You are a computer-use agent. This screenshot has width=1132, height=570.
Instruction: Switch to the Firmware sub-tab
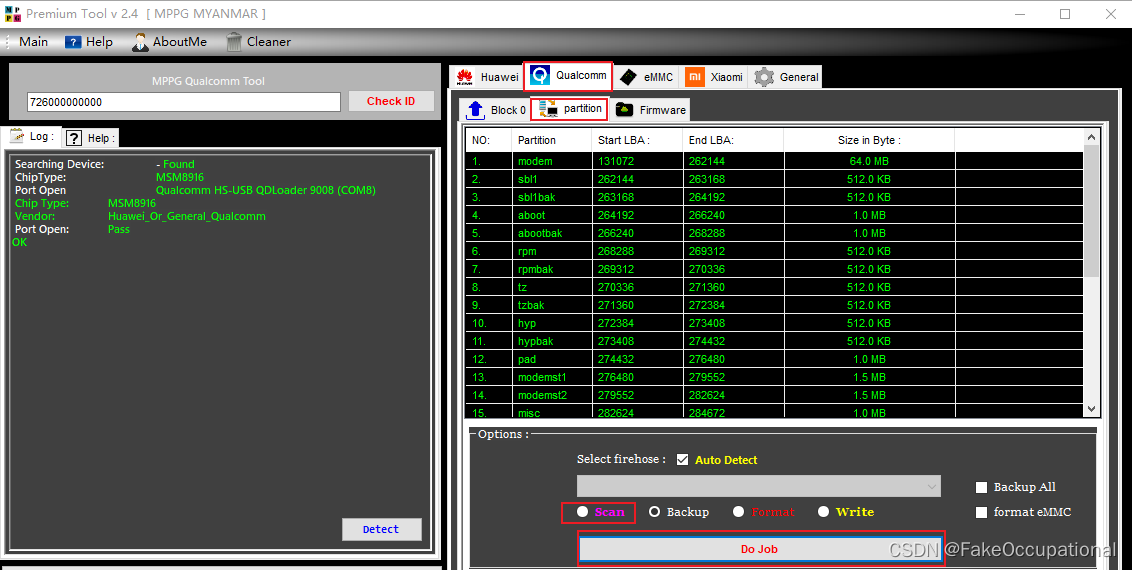[650, 110]
